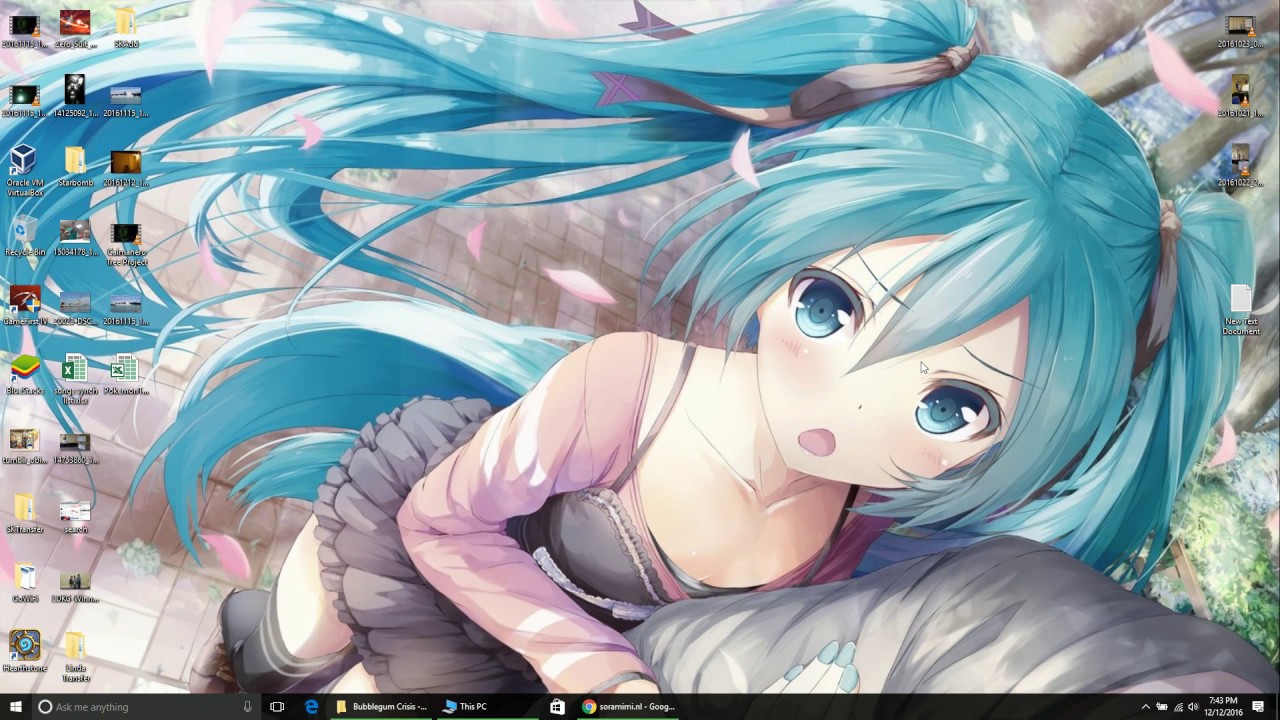The height and width of the screenshot is (720, 1280).
Task: Select the Caimanero Tree Project video file
Action: 125,245
